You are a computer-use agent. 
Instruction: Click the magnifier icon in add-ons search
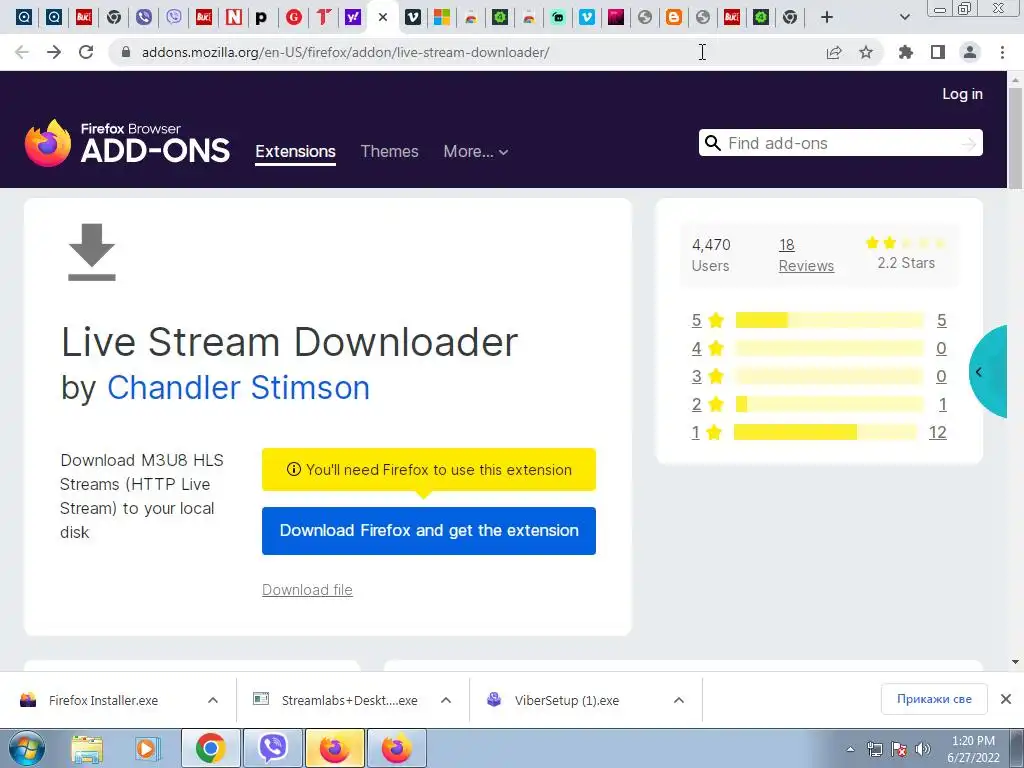712,143
